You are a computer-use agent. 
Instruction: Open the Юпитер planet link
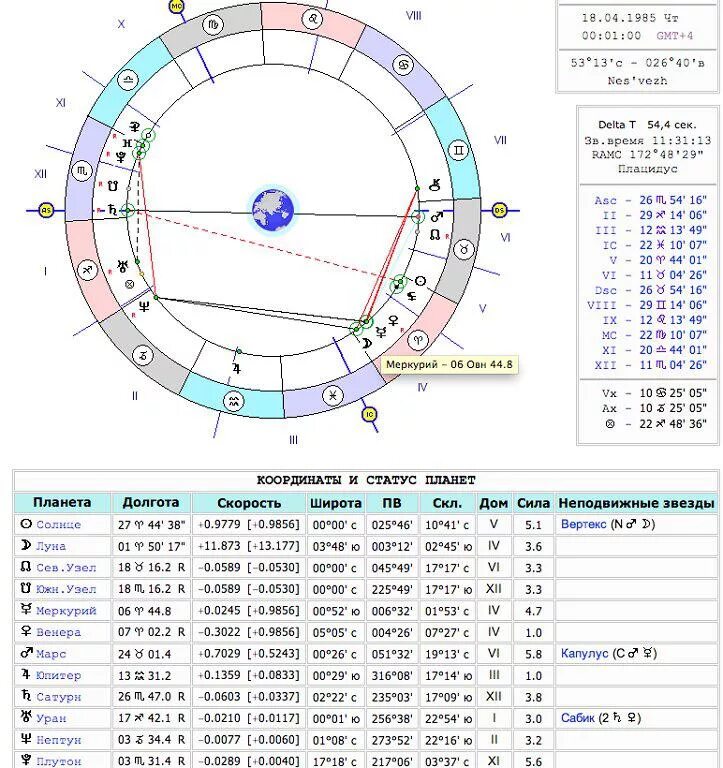pos(58,675)
